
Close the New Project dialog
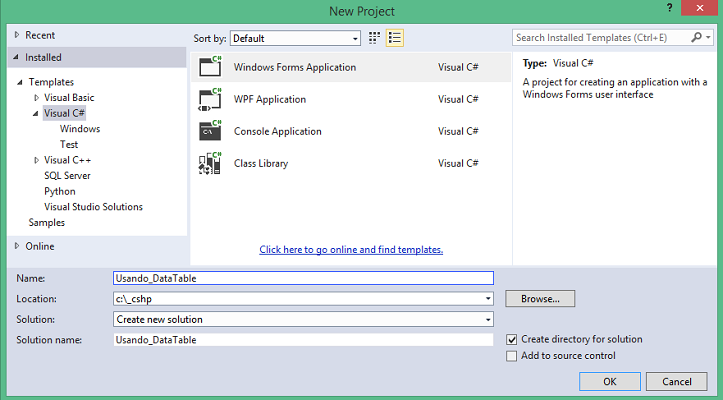pos(699,8)
